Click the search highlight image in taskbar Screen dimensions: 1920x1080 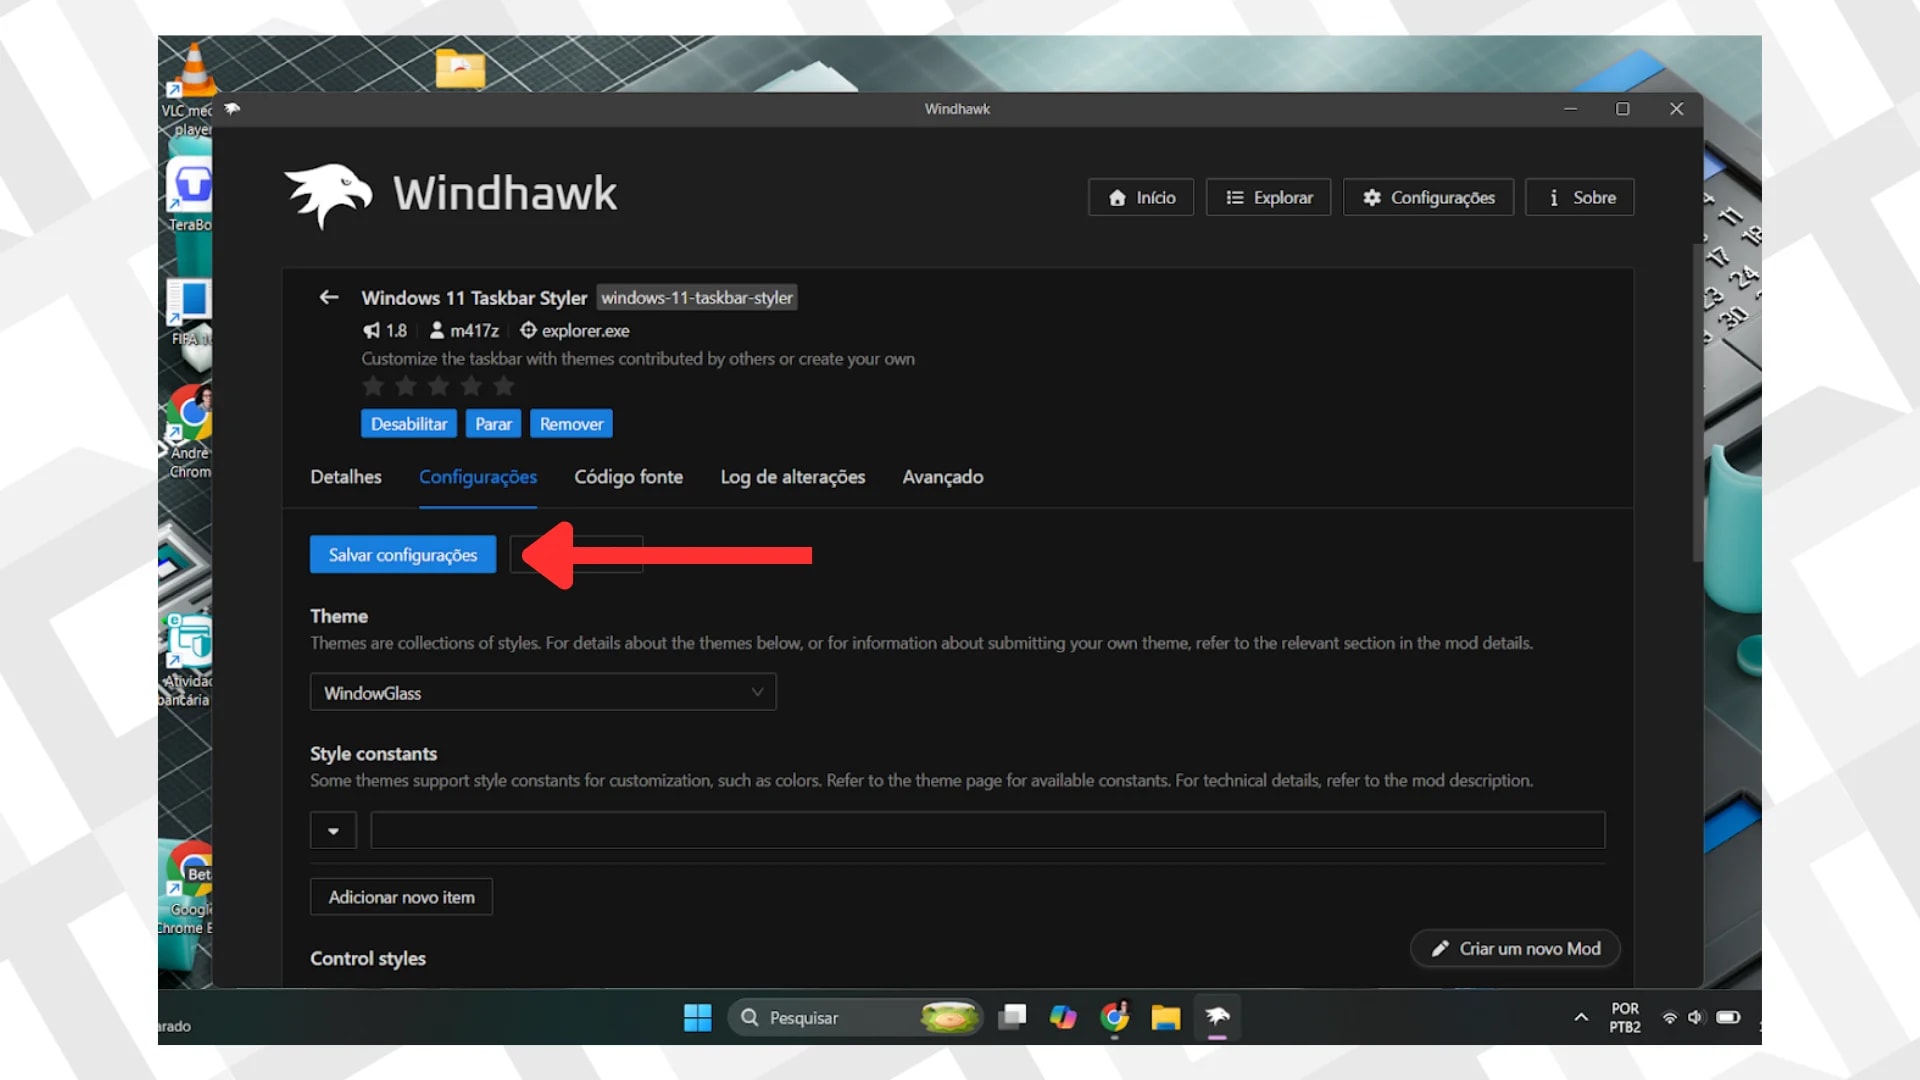pos(948,1017)
